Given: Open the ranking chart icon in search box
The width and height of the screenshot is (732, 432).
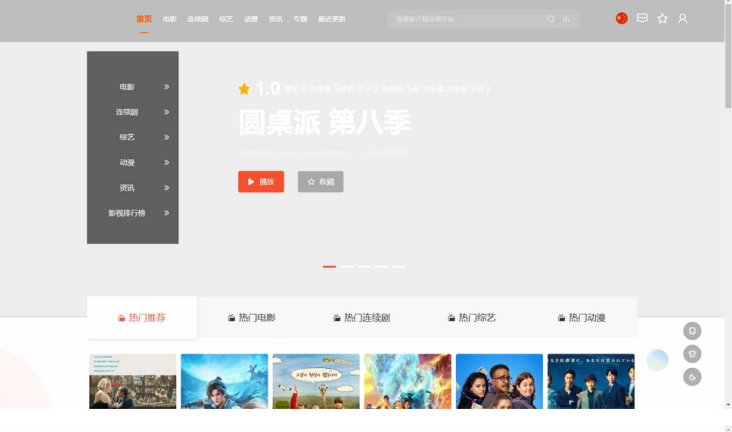Looking at the screenshot, I should coord(566,19).
